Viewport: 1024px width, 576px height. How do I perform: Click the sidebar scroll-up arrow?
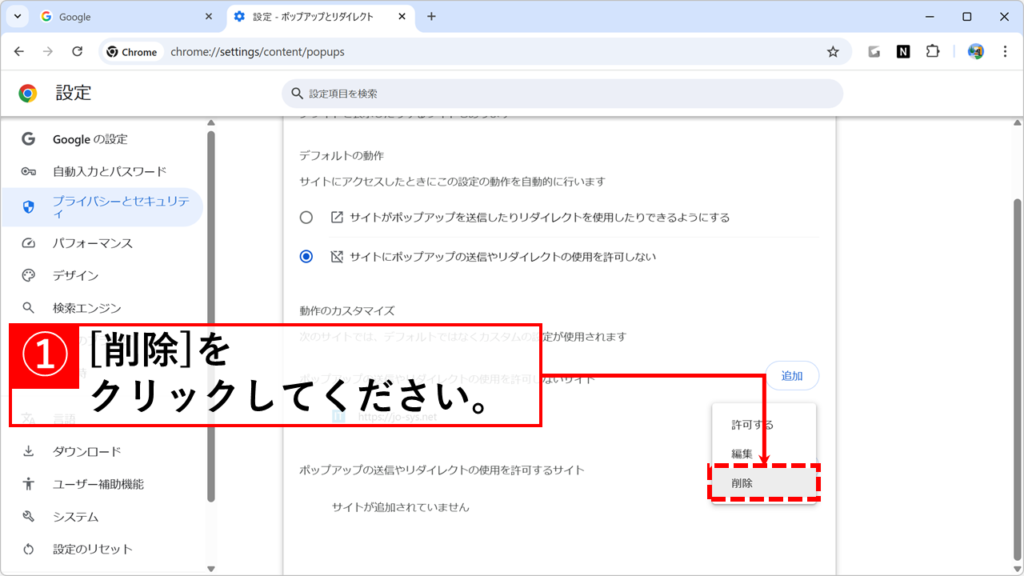(x=211, y=123)
